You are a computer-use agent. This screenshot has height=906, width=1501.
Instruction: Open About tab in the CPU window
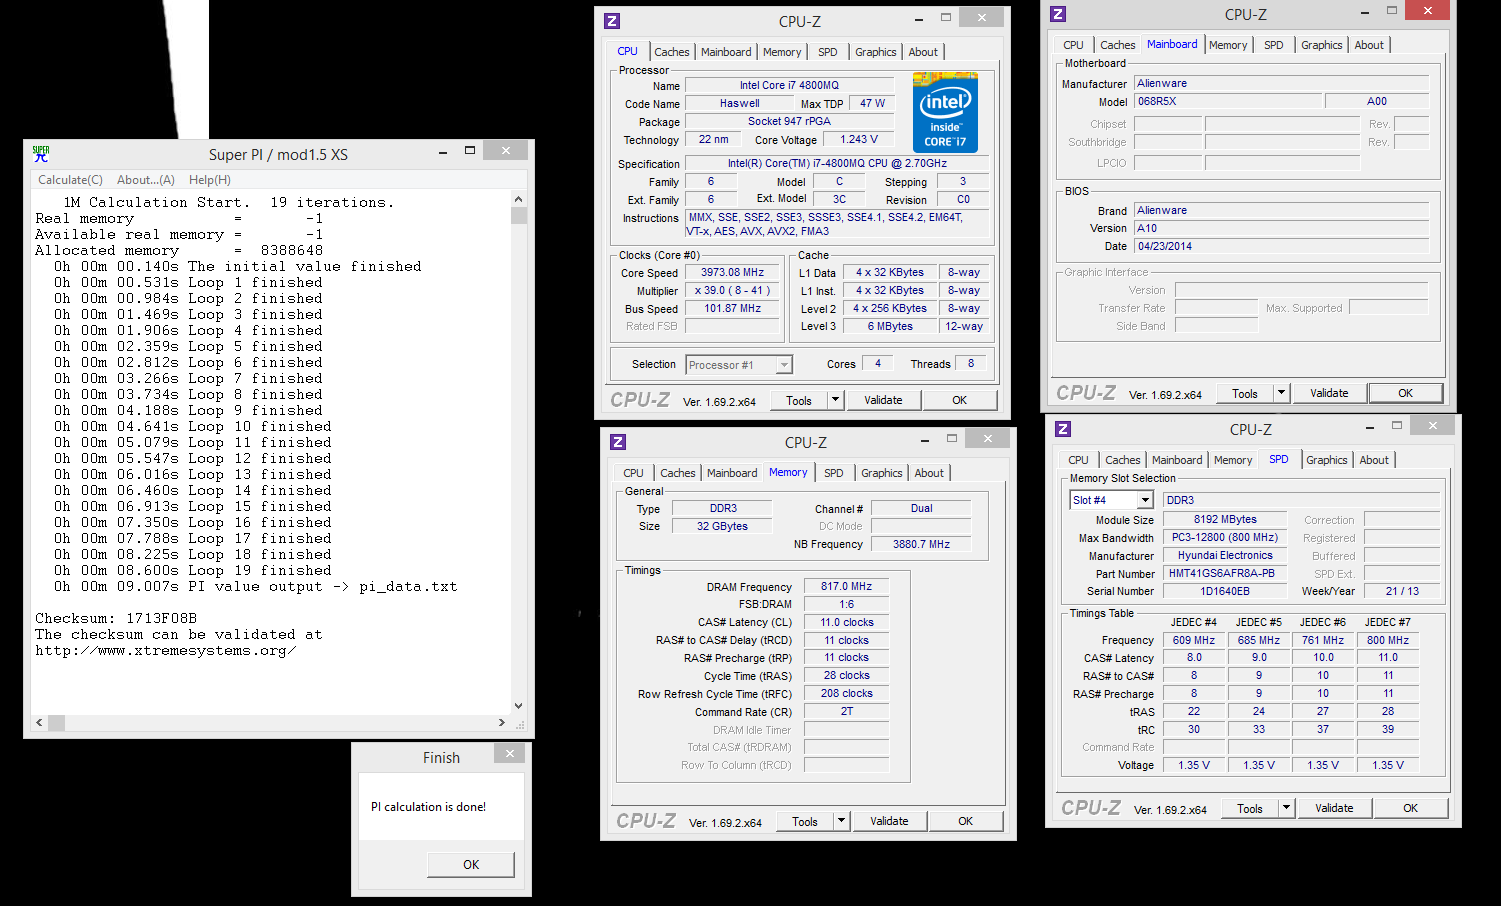tap(923, 52)
